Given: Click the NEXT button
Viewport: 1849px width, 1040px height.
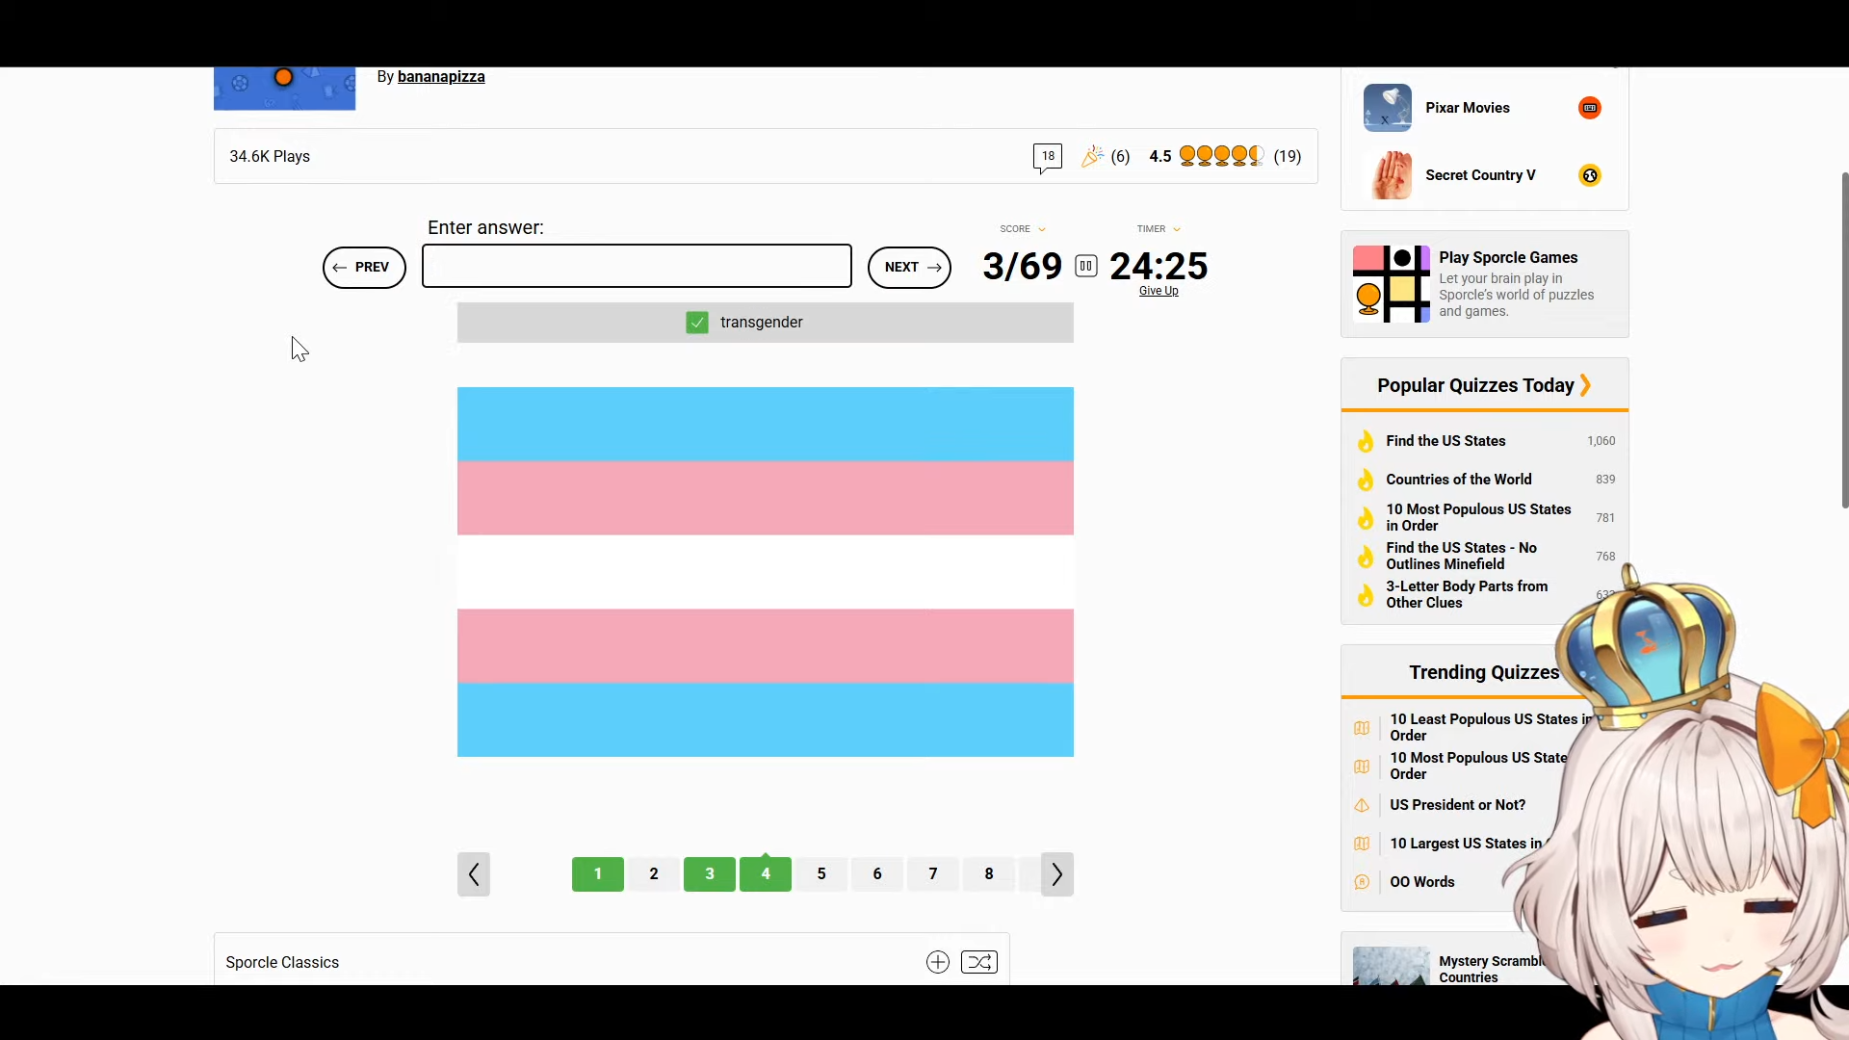Looking at the screenshot, I should tap(909, 267).
